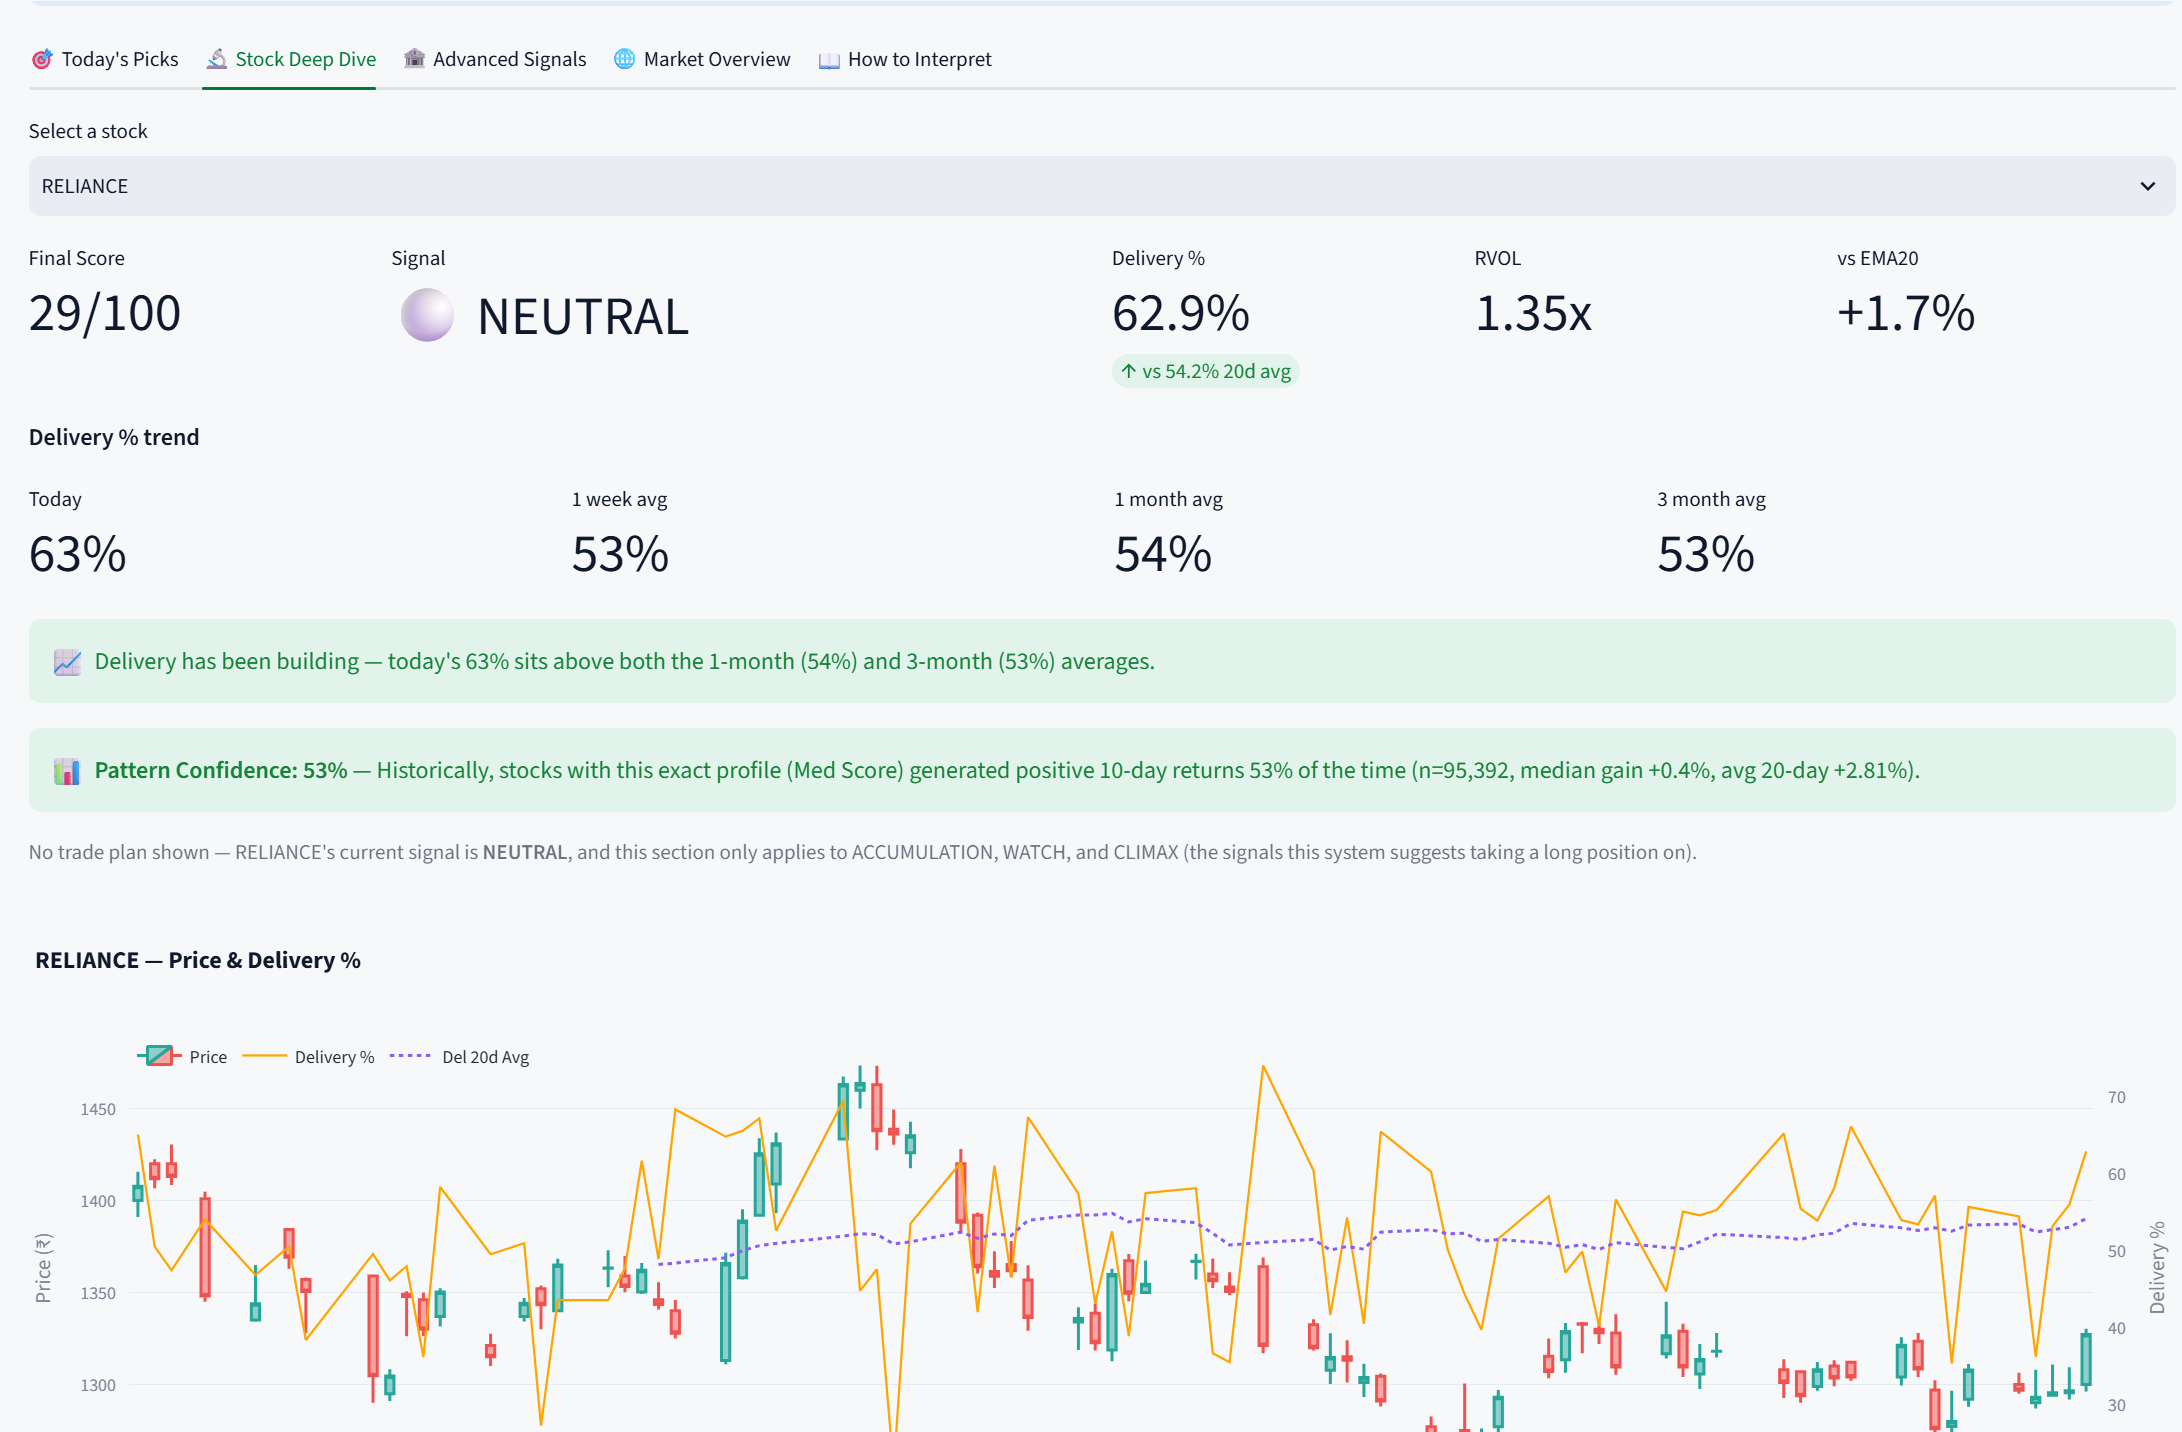Click the green up-arrow in delivery delta badge
Viewport: 2182px width, 1432px height.
click(x=1128, y=371)
